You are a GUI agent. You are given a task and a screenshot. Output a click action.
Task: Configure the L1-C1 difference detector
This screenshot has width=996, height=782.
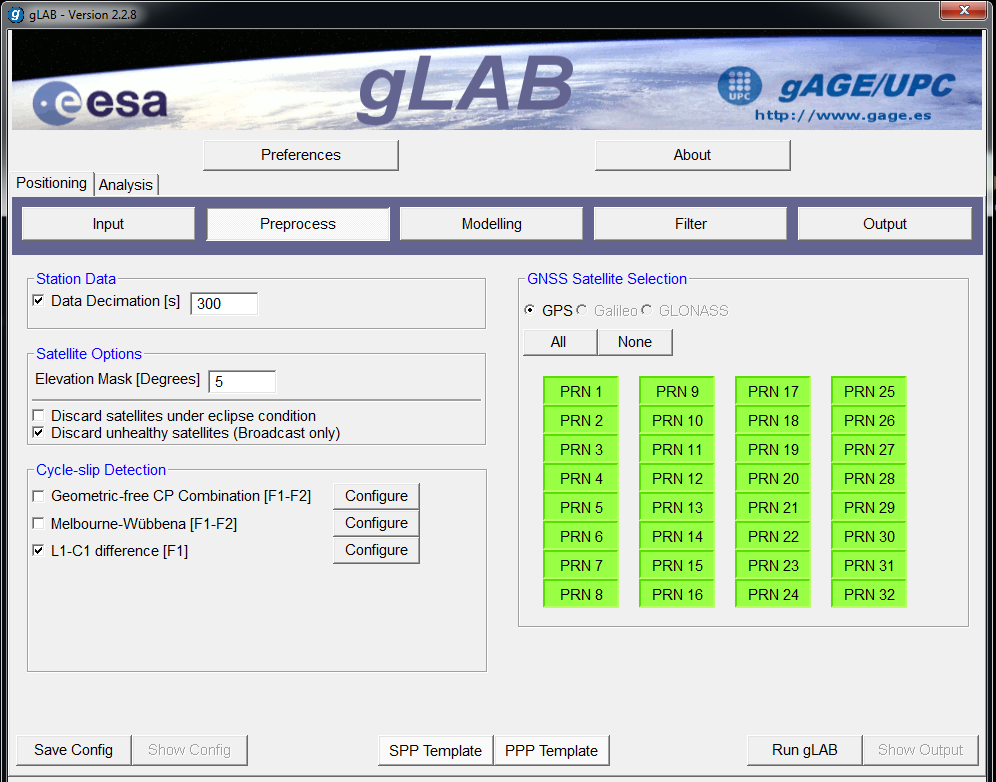(x=376, y=550)
